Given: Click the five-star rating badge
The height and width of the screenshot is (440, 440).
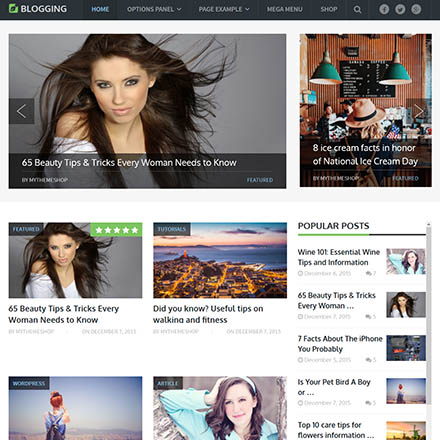Looking at the screenshot, I should [x=116, y=230].
